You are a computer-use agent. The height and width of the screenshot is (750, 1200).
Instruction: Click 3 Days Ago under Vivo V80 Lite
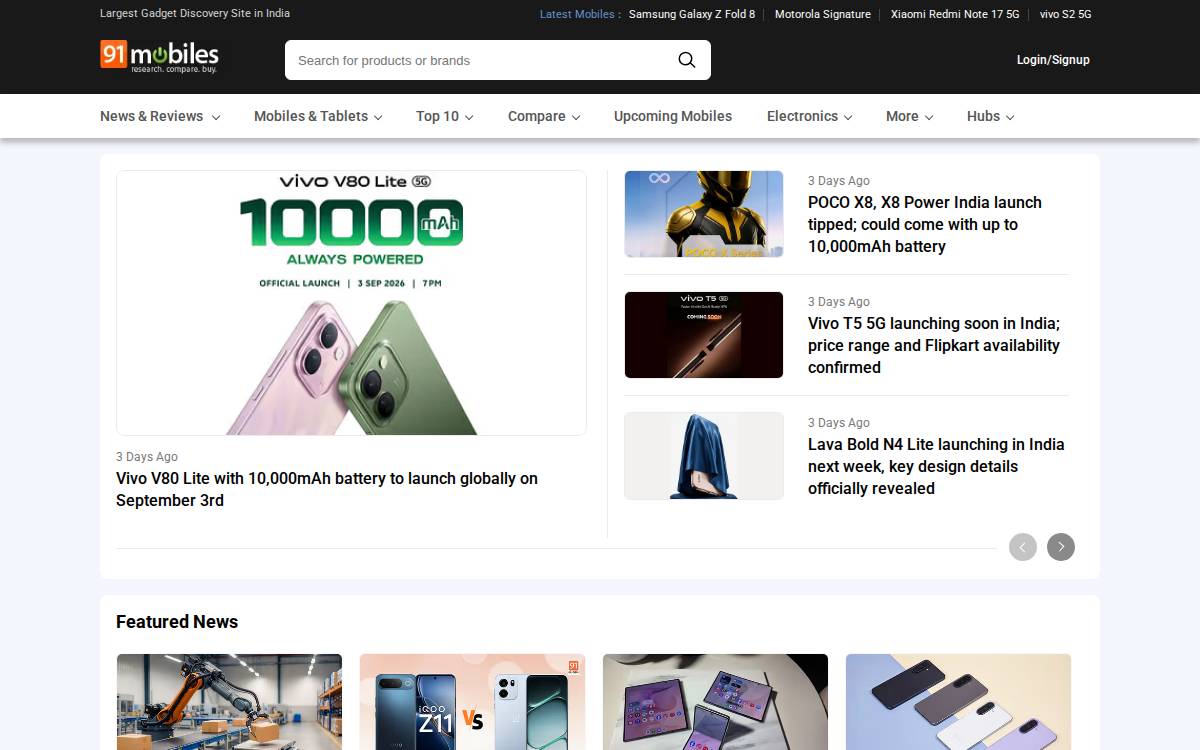click(x=147, y=457)
